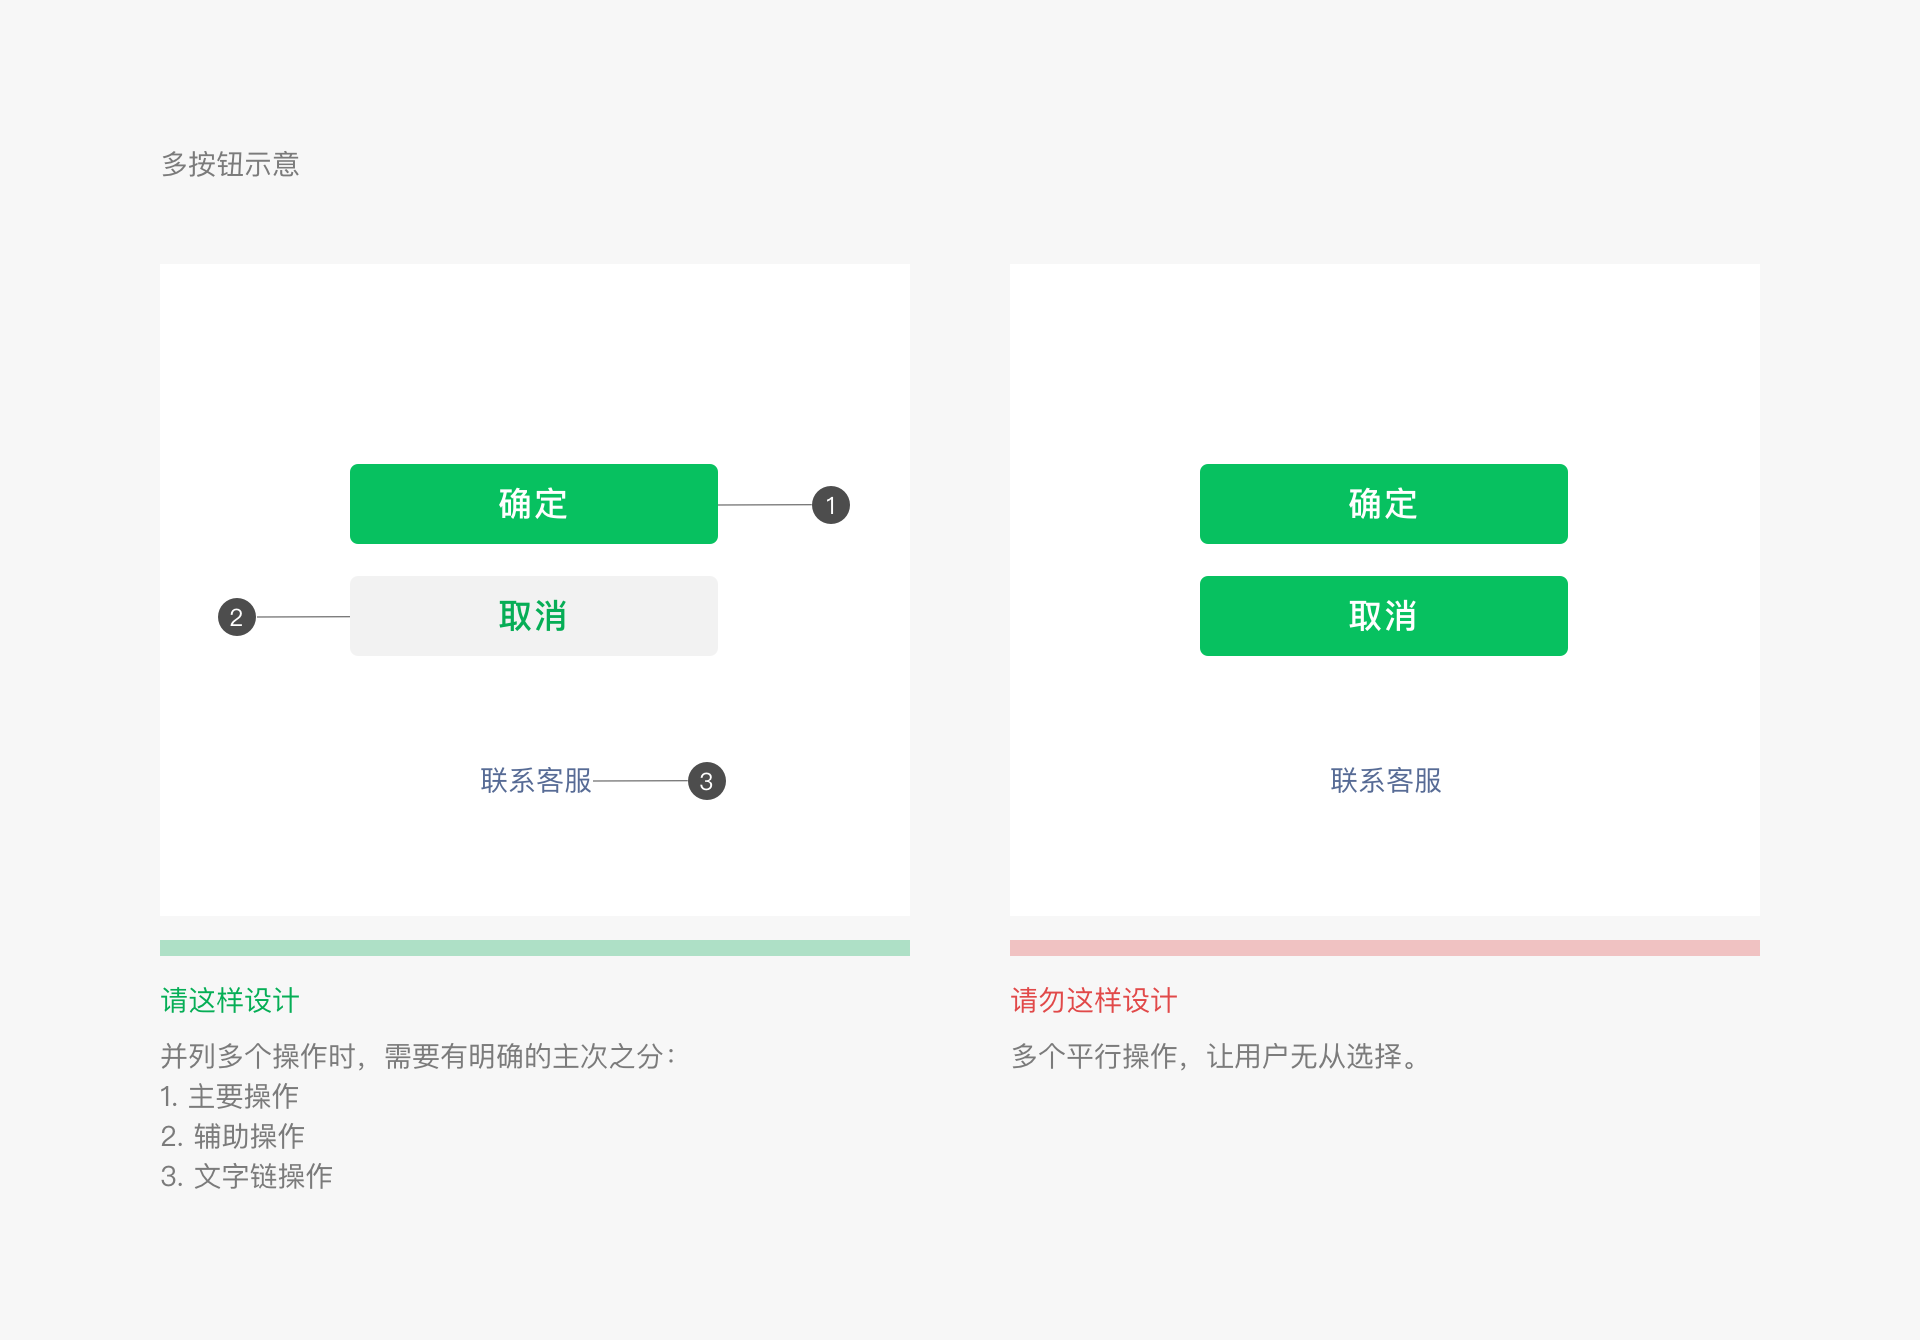The height and width of the screenshot is (1340, 1920).
Task: Click the 确定 button in the right example
Action: (1384, 504)
